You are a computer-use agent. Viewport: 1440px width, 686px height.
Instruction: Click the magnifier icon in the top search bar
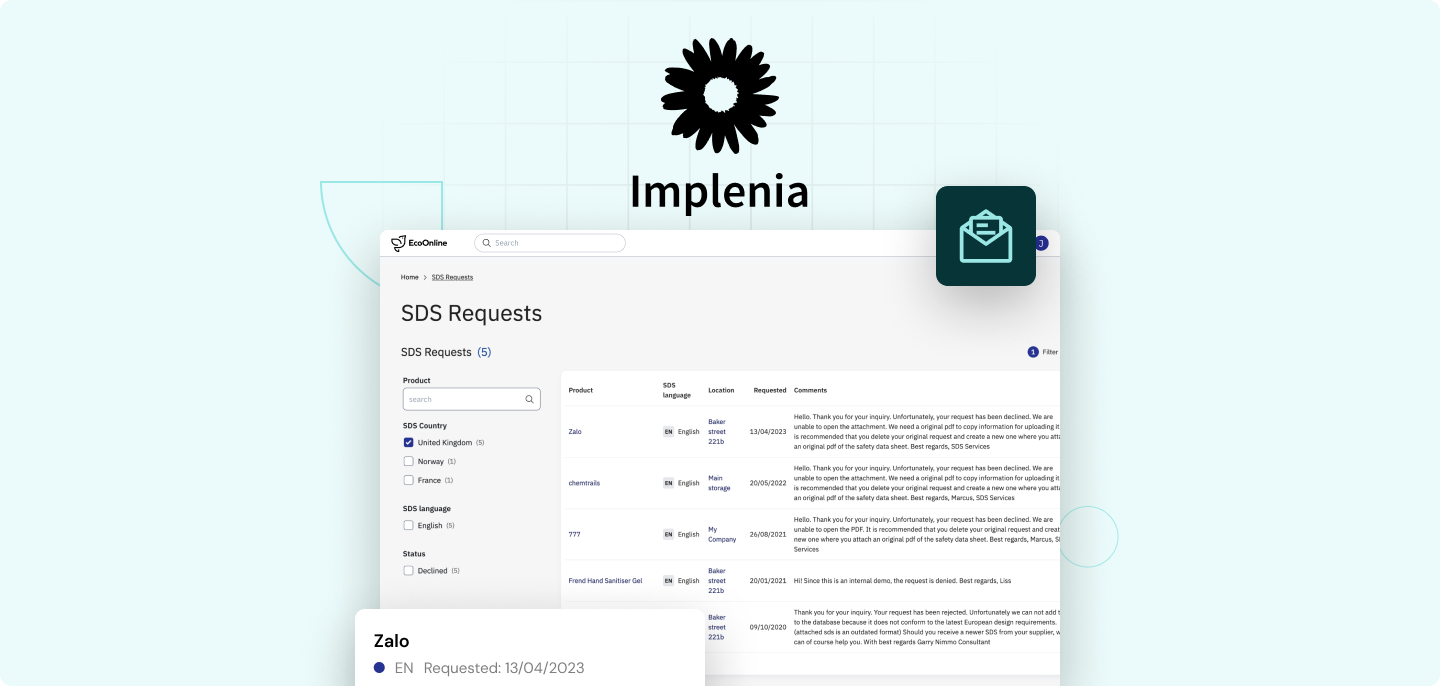click(x=487, y=242)
